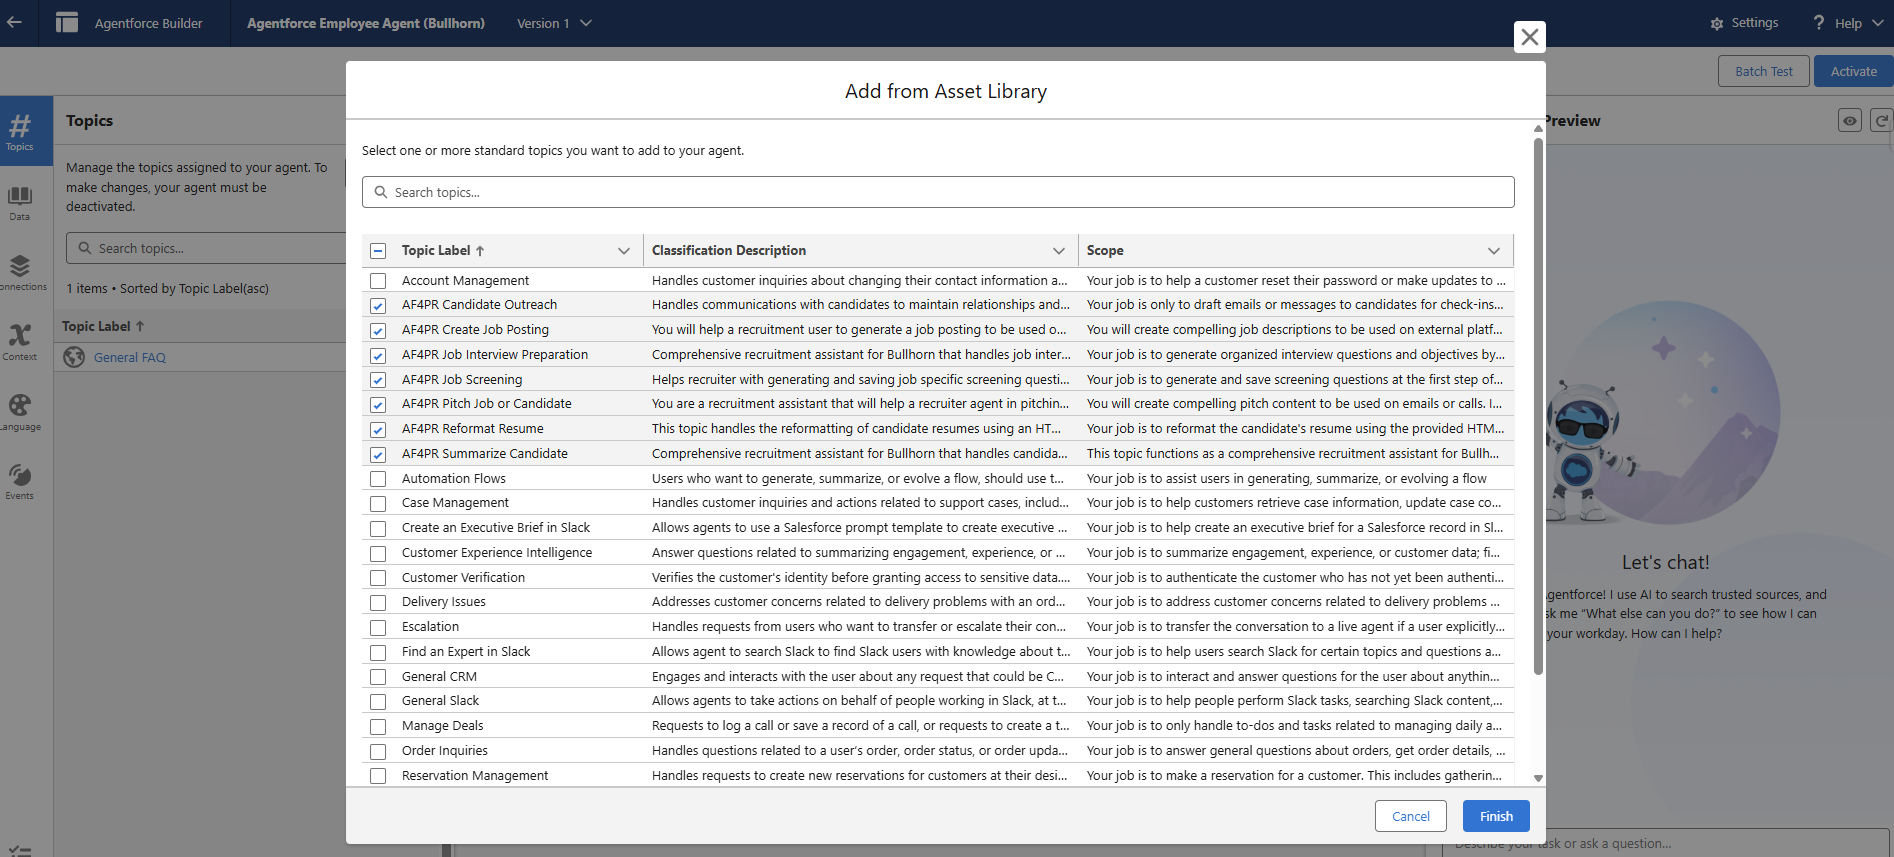Click the dialog's Search topics field
Viewport: 1894px width, 857px height.
pos(938,192)
